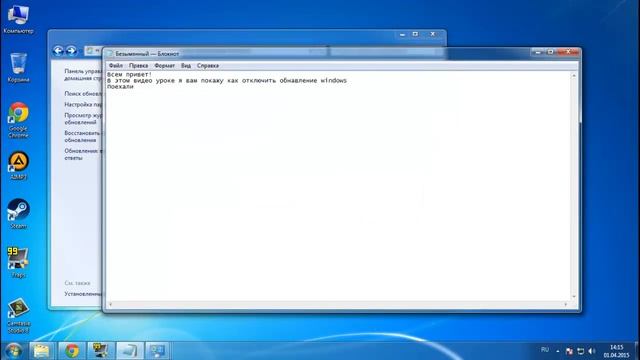Show hidden tray icons arrow
This screenshot has width=640, height=360.
(558, 351)
